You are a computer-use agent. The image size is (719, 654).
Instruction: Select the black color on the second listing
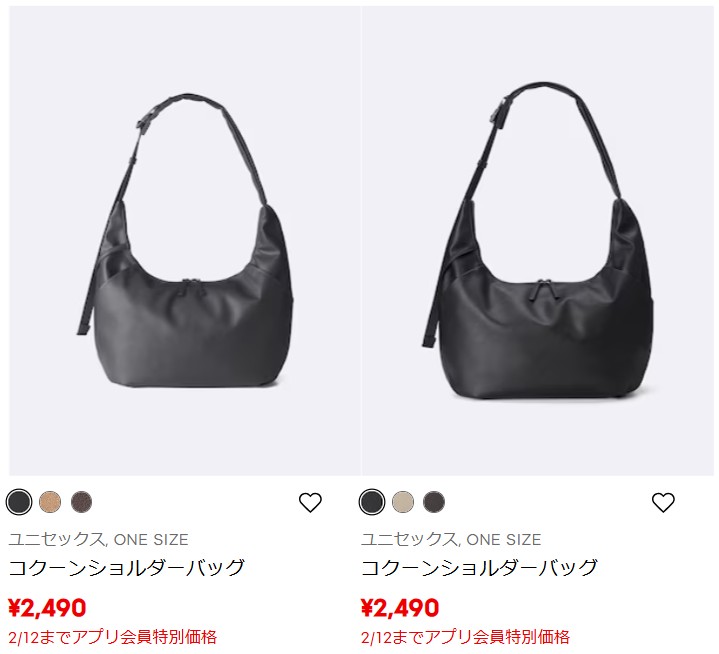(x=372, y=502)
